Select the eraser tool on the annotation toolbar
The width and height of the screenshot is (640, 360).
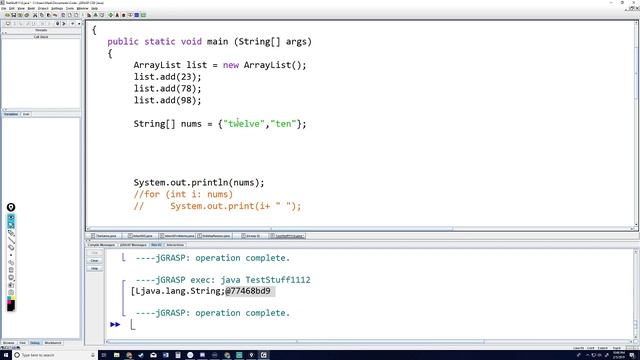(11, 248)
